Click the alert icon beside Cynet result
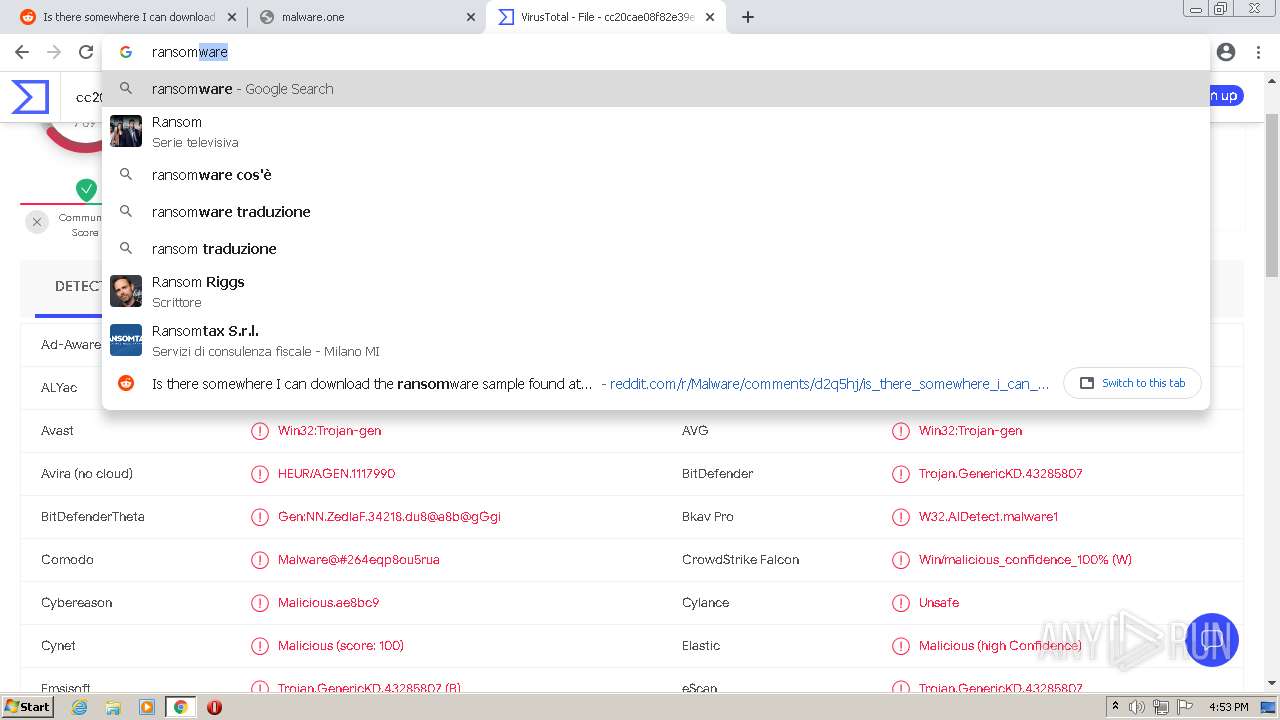The height and width of the screenshot is (720, 1280). 260,646
